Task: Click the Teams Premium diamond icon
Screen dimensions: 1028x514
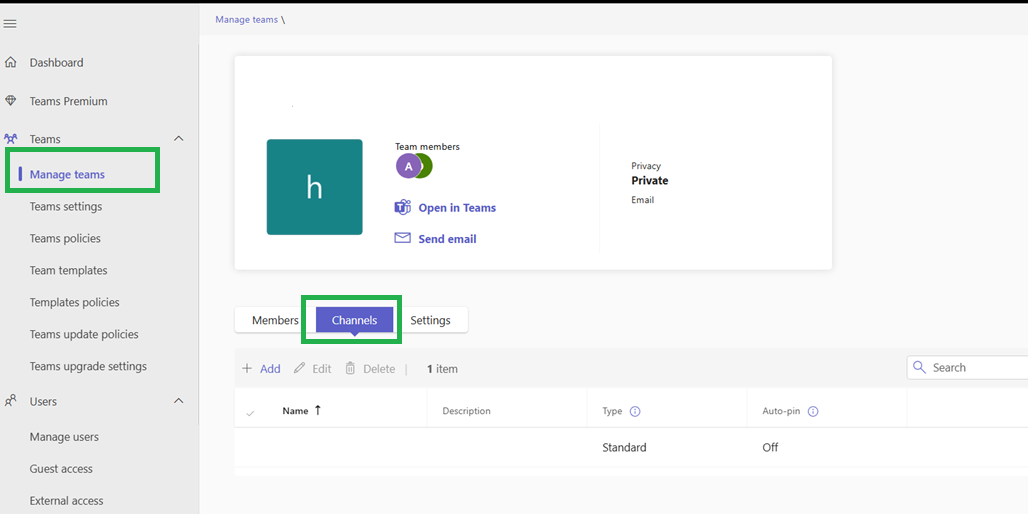Action: pyautogui.click(x=10, y=101)
